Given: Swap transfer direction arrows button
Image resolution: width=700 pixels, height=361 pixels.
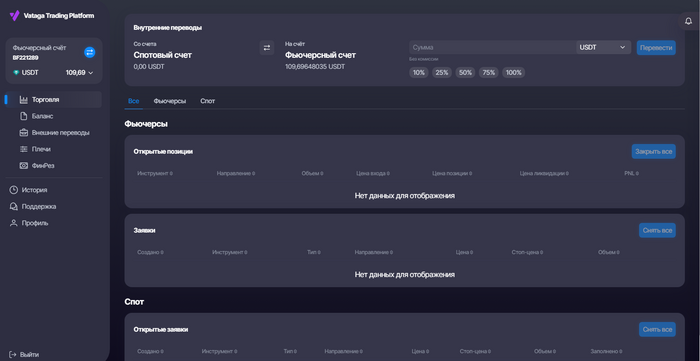Looking at the screenshot, I should [x=267, y=48].
